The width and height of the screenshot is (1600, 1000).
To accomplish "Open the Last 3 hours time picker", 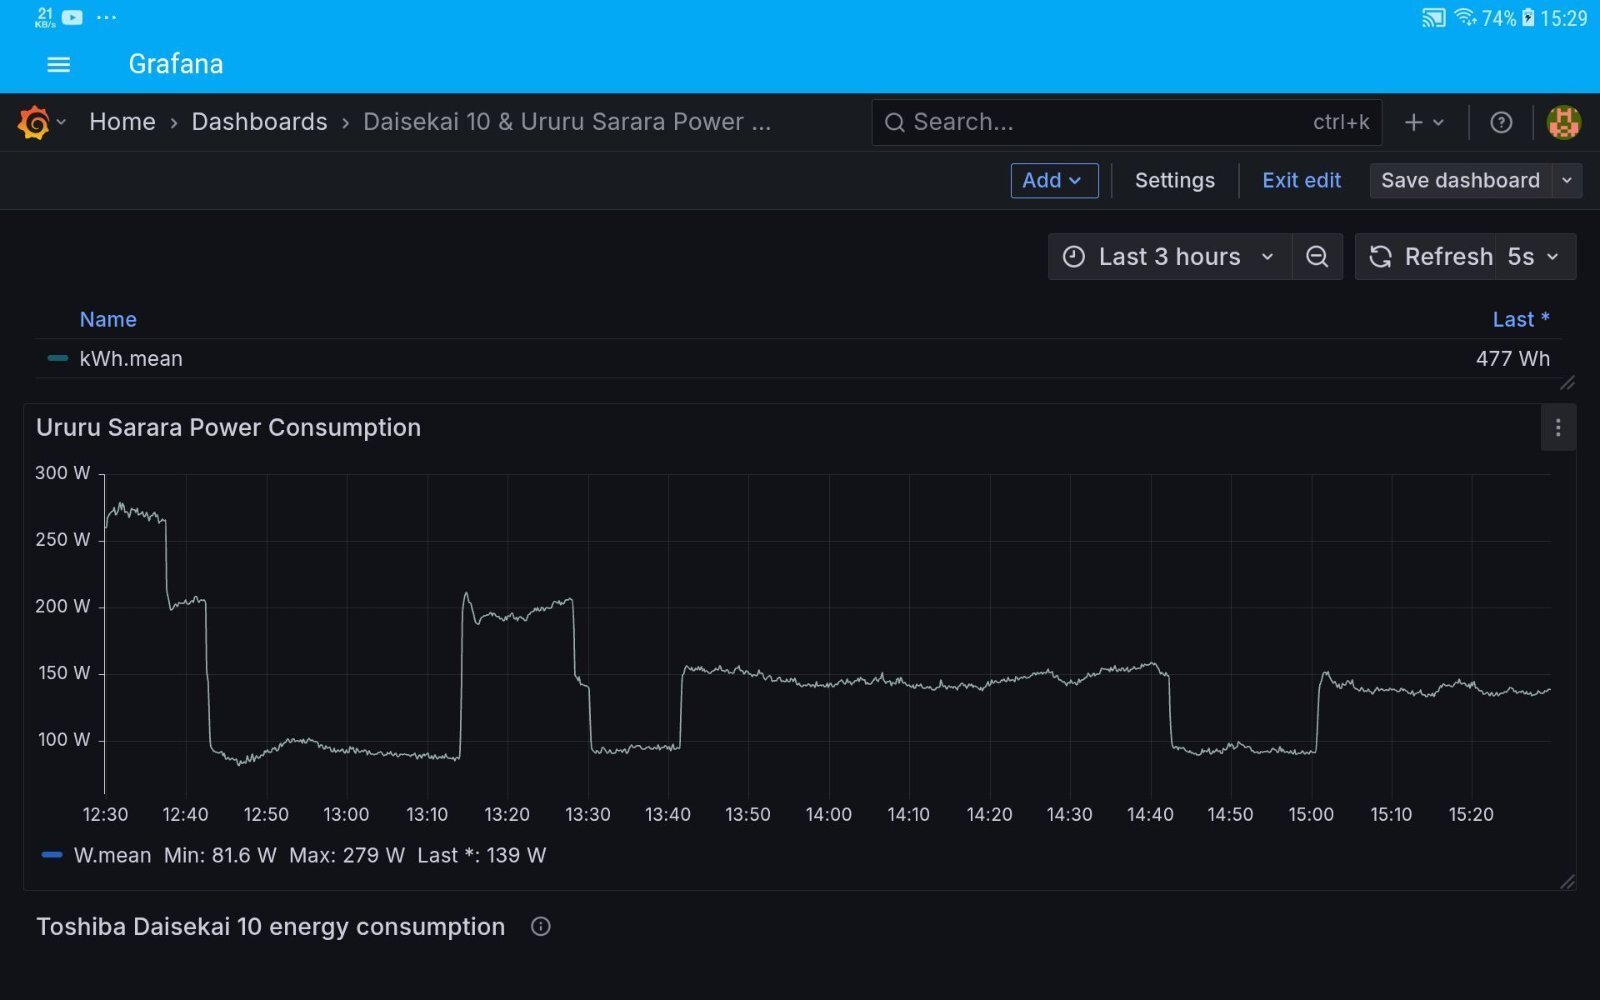I will 1170,257.
